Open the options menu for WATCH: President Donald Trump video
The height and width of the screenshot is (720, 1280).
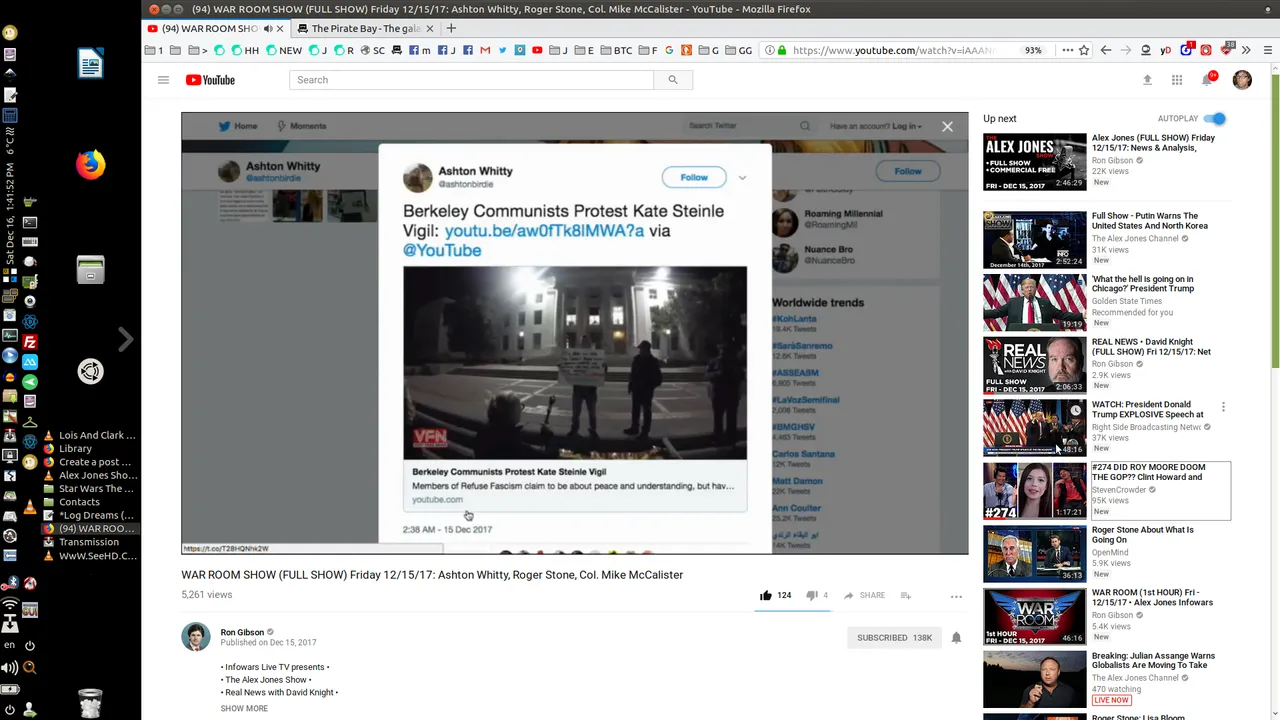[1223, 407]
